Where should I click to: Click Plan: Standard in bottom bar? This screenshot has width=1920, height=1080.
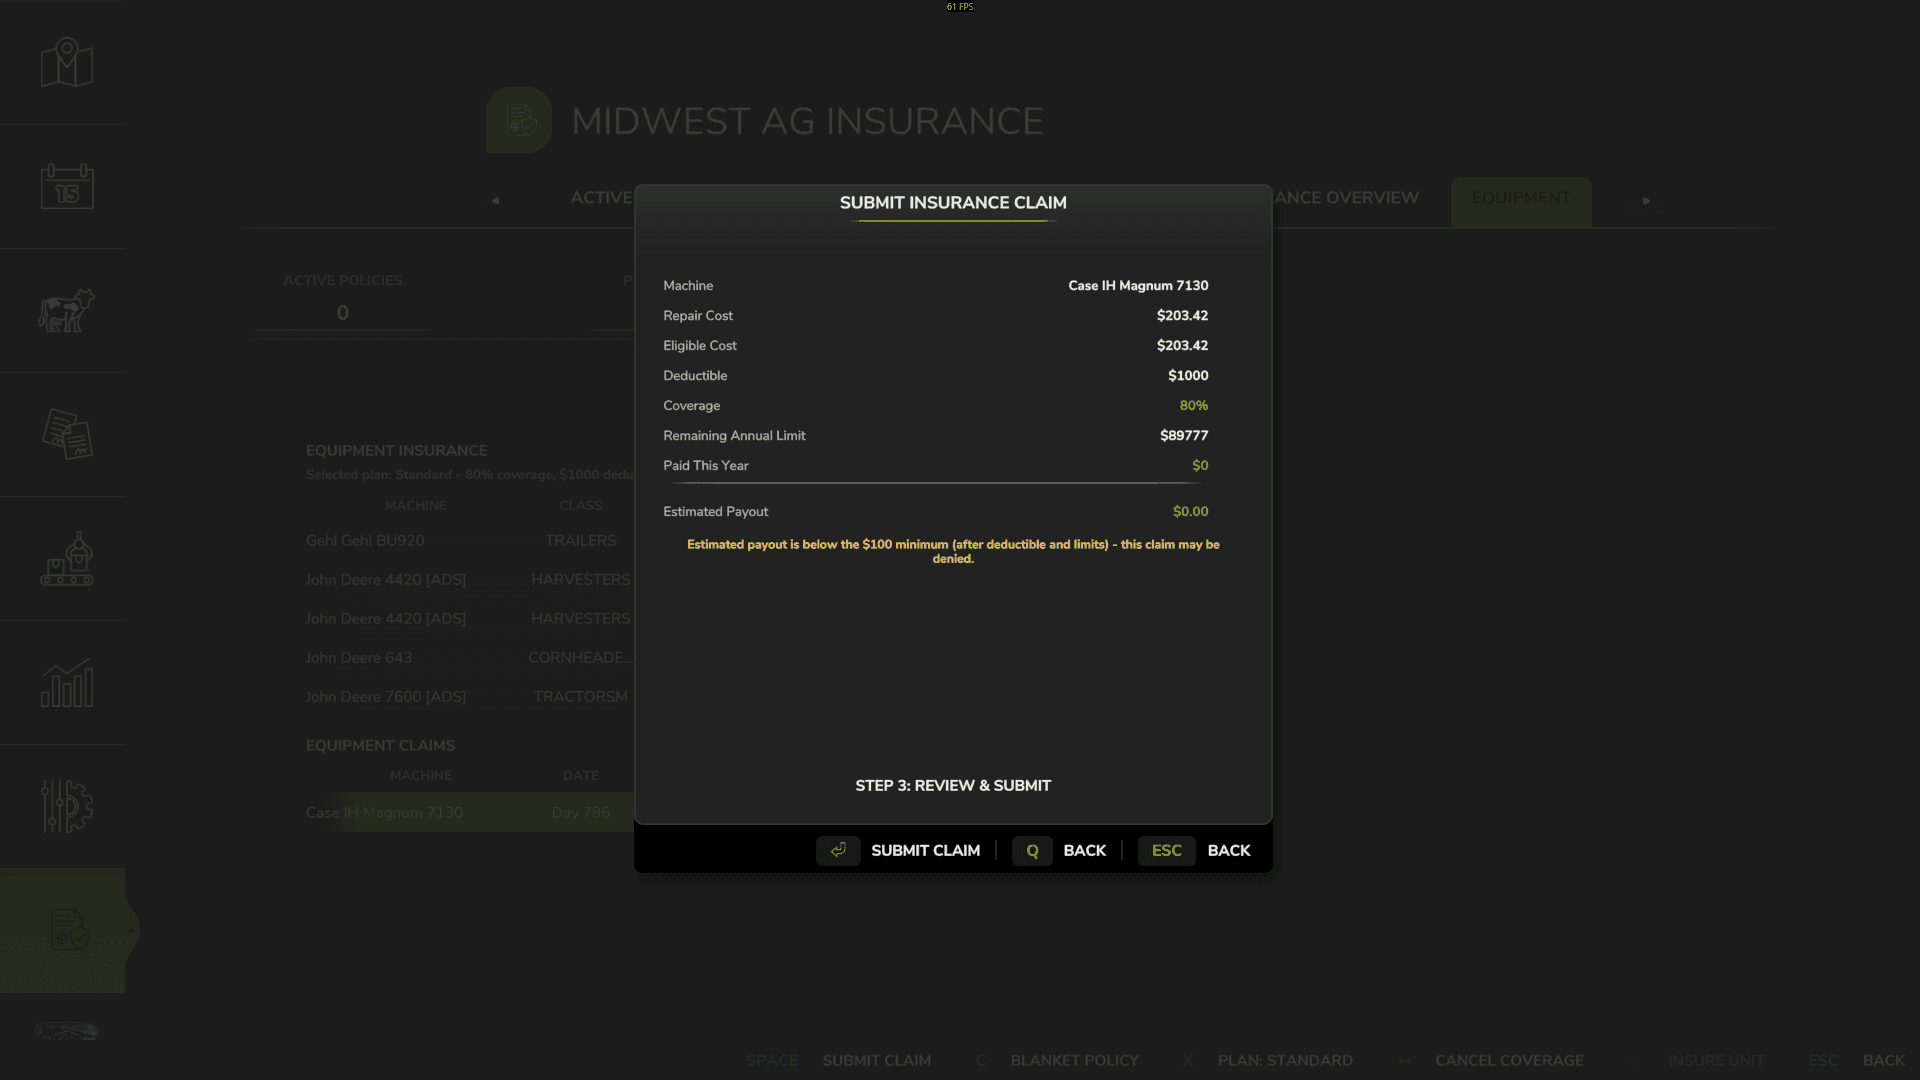(x=1285, y=1060)
